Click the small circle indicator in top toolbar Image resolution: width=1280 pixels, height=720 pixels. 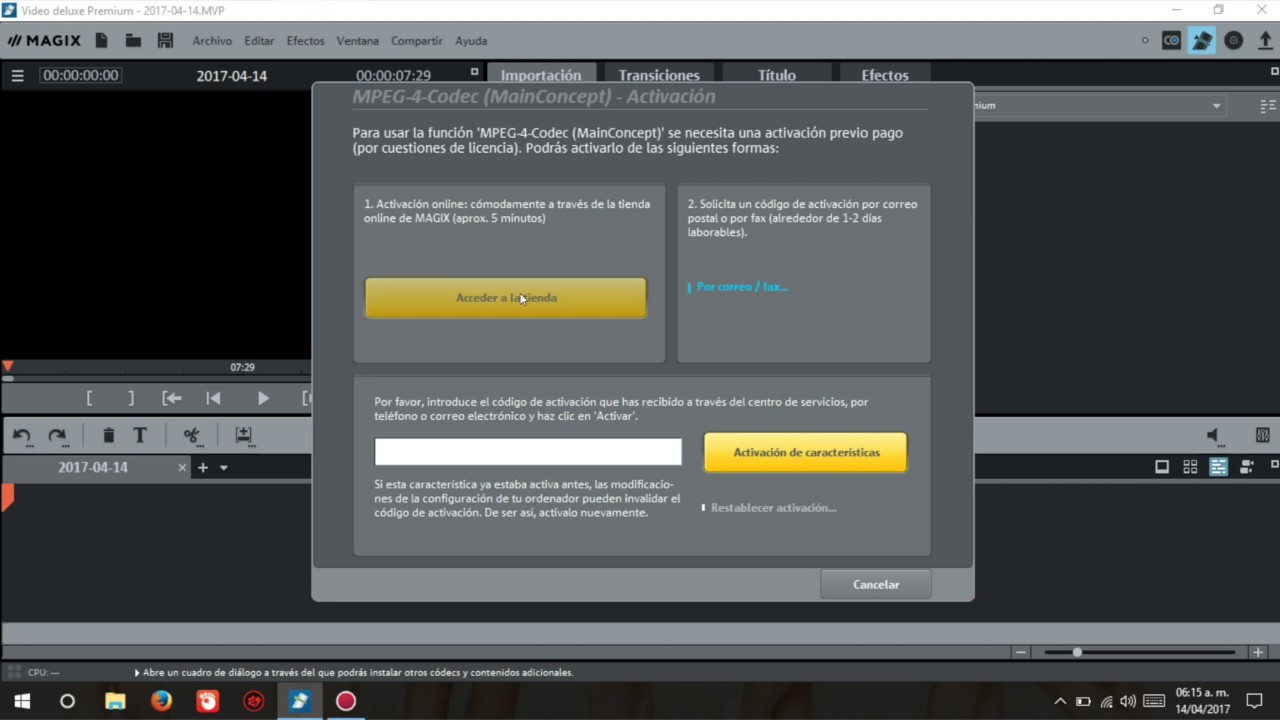1145,41
